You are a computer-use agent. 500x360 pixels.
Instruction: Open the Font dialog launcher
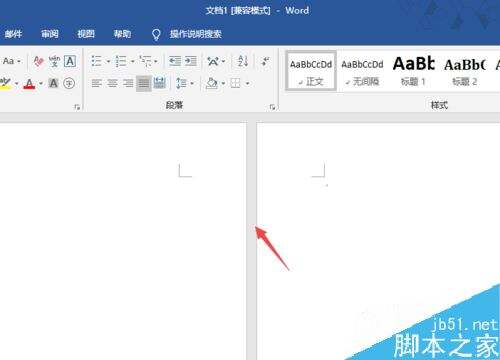tap(77, 107)
